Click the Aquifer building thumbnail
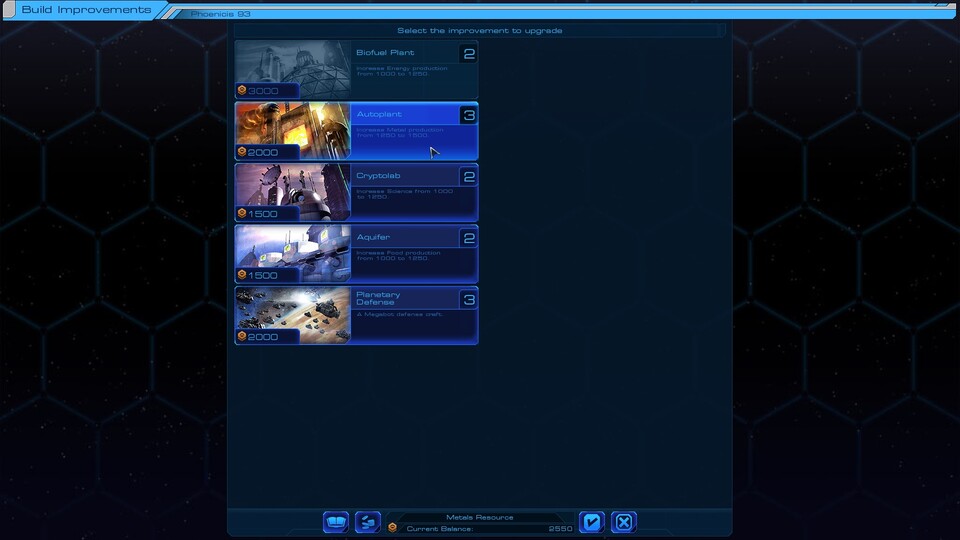 click(x=293, y=248)
